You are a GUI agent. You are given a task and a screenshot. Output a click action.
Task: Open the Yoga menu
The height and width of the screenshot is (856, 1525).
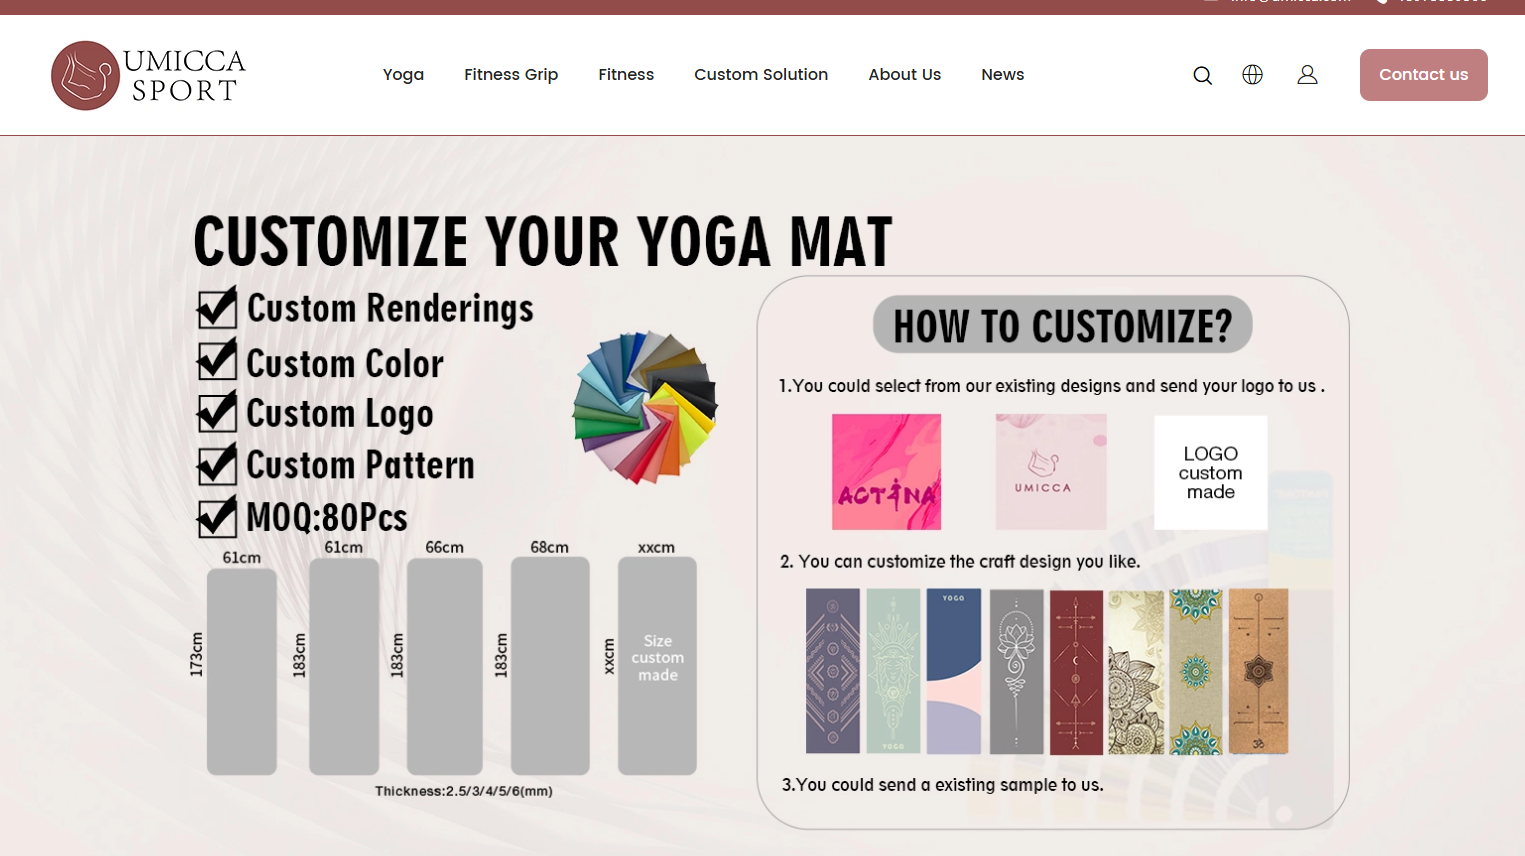click(x=403, y=75)
